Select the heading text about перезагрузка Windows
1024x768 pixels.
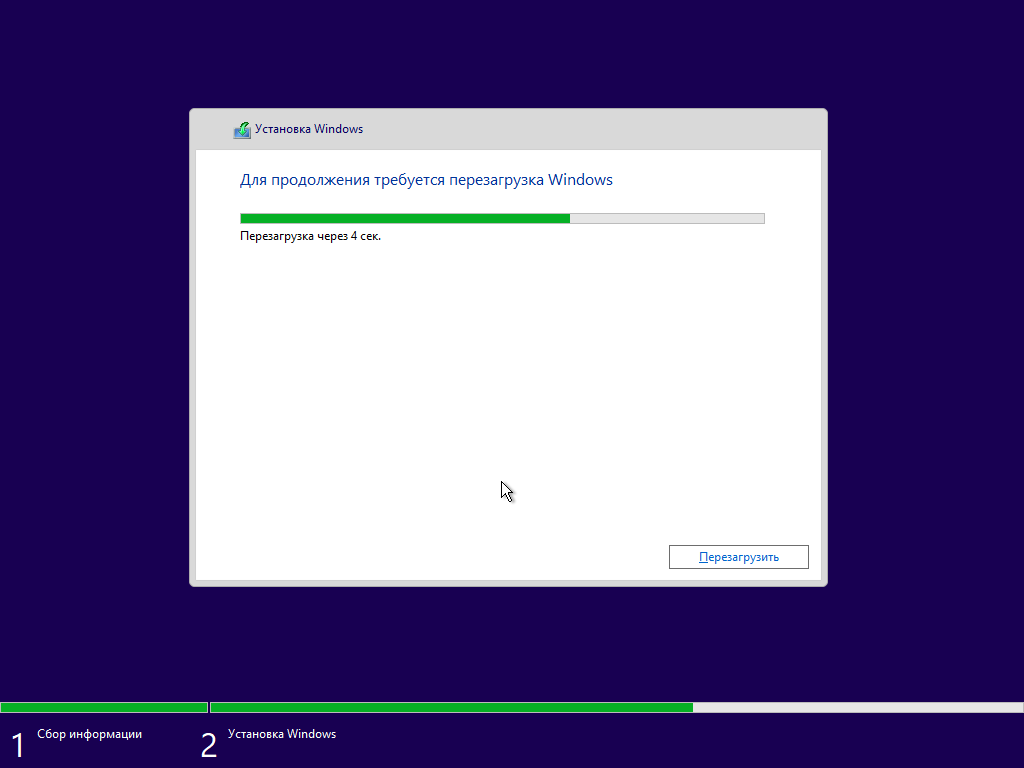[x=426, y=180]
